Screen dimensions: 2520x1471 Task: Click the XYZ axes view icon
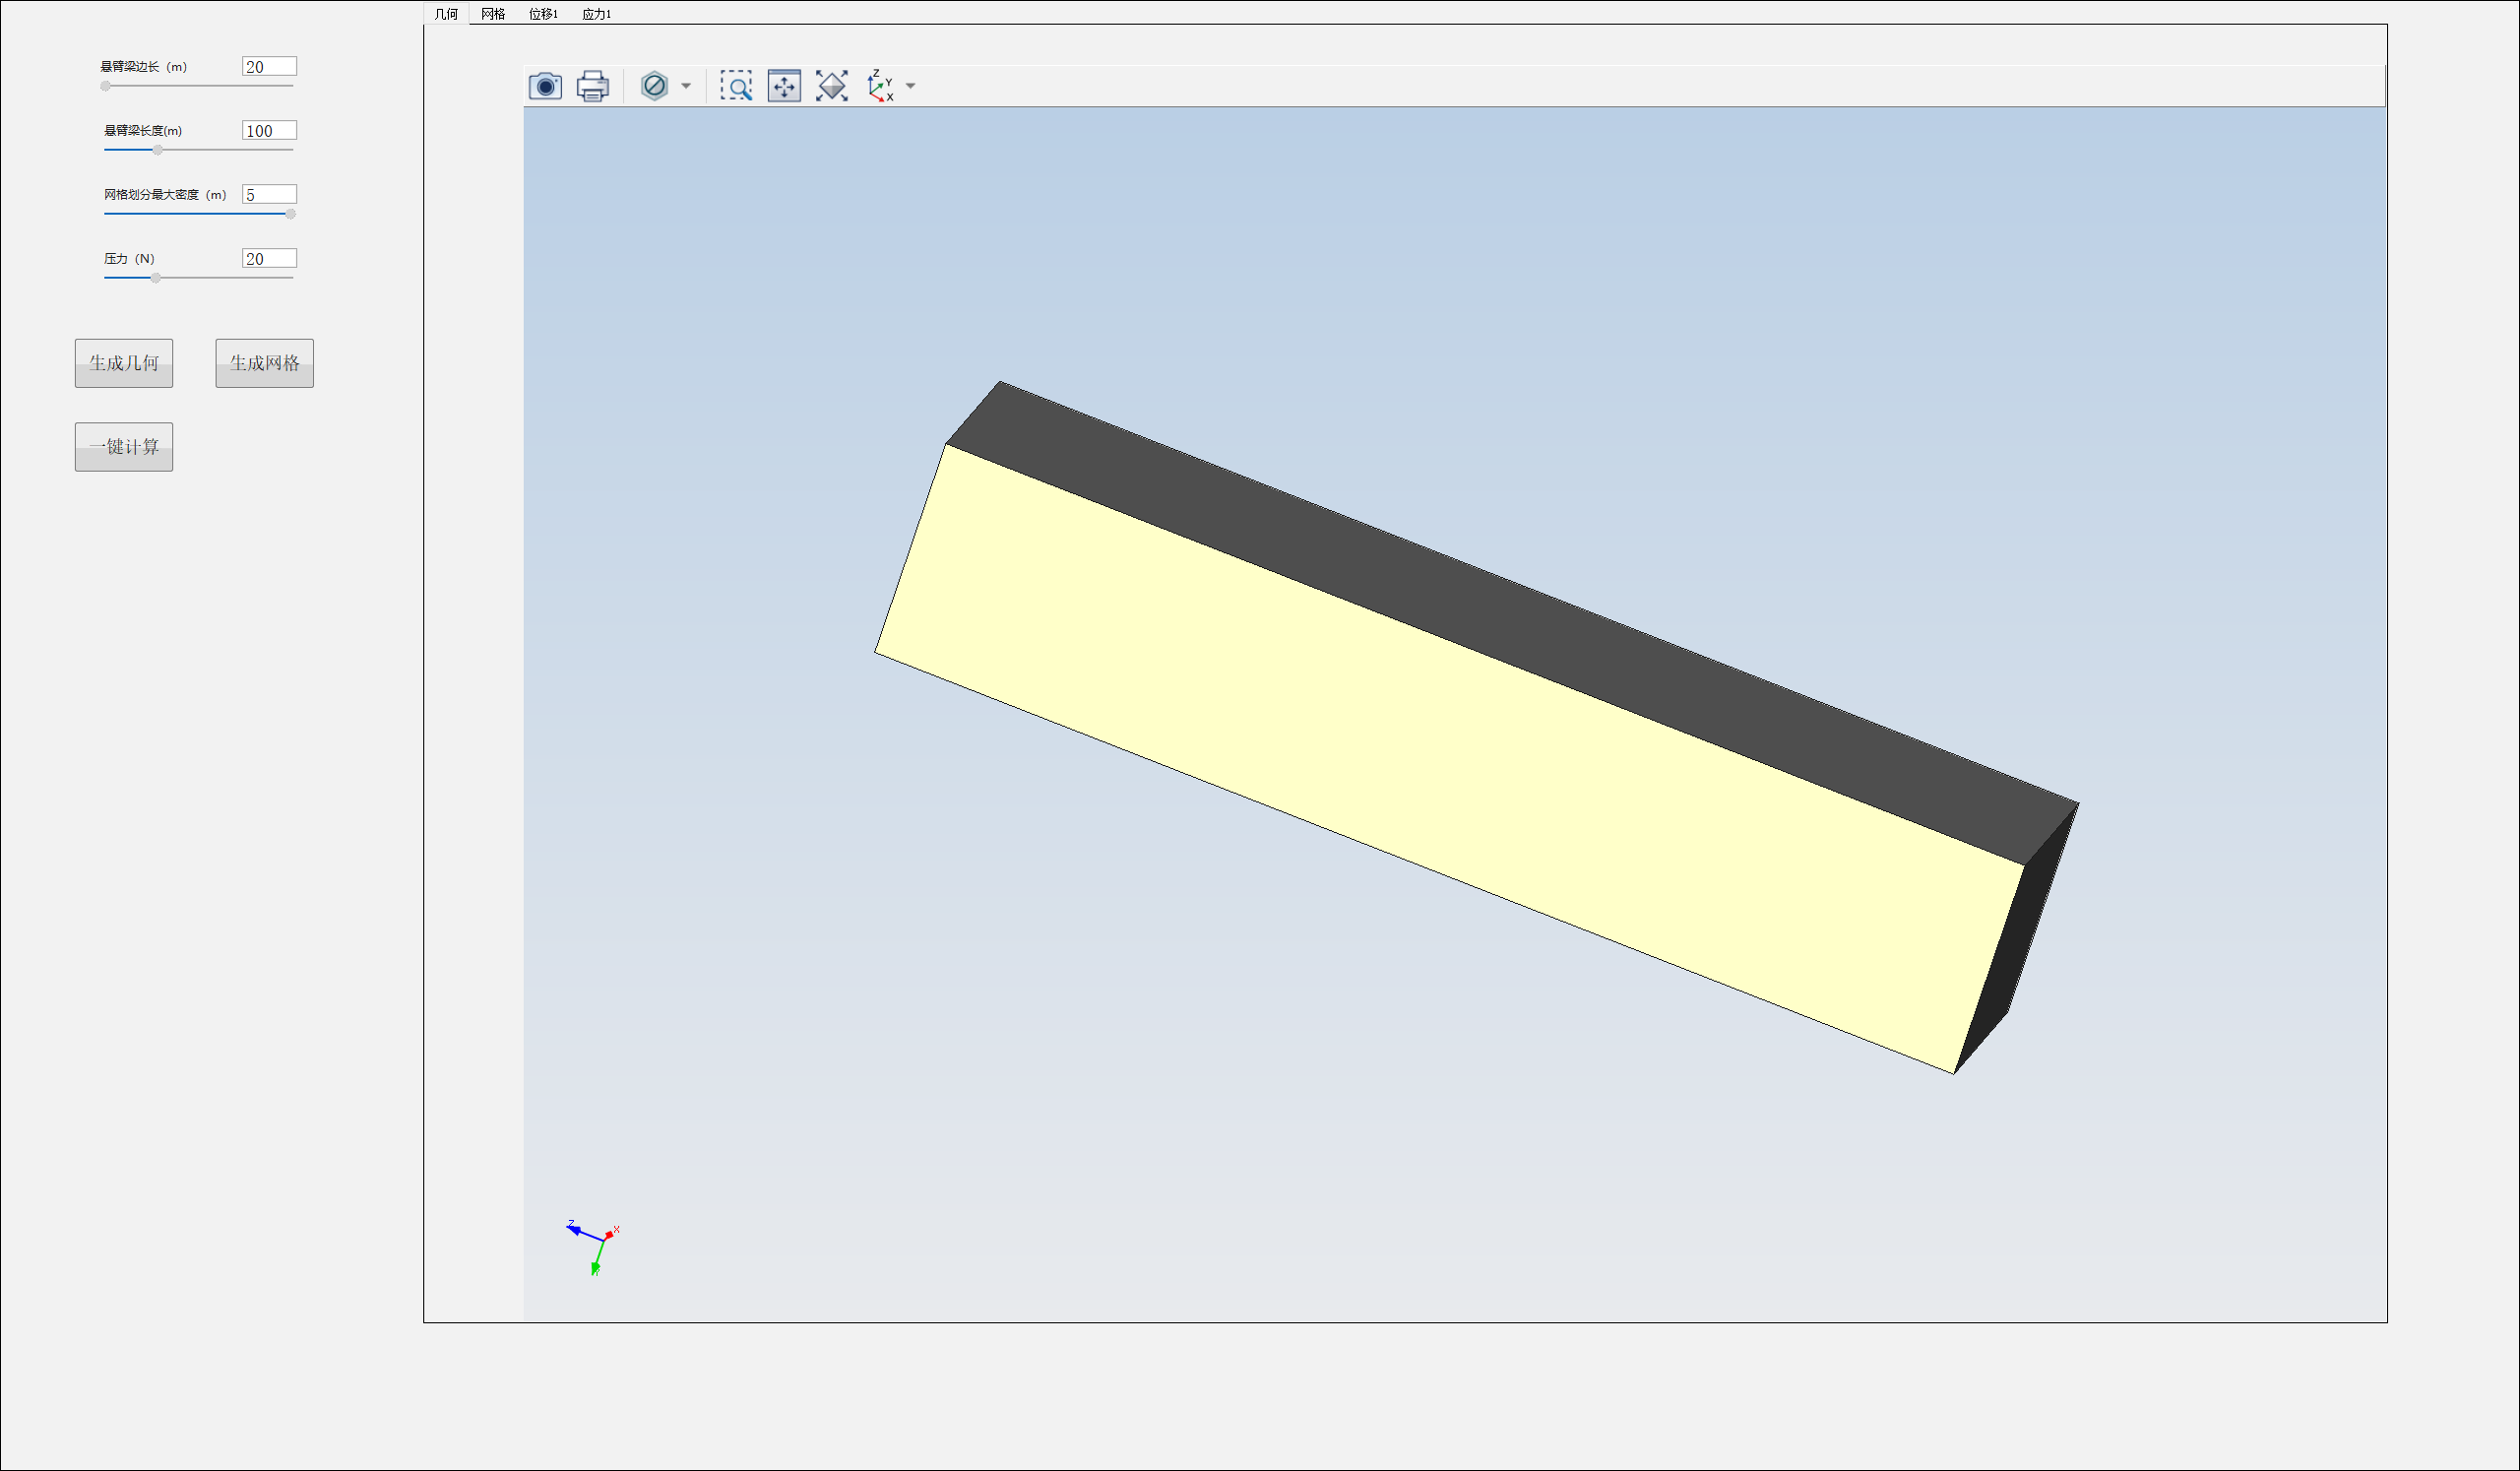[880, 86]
